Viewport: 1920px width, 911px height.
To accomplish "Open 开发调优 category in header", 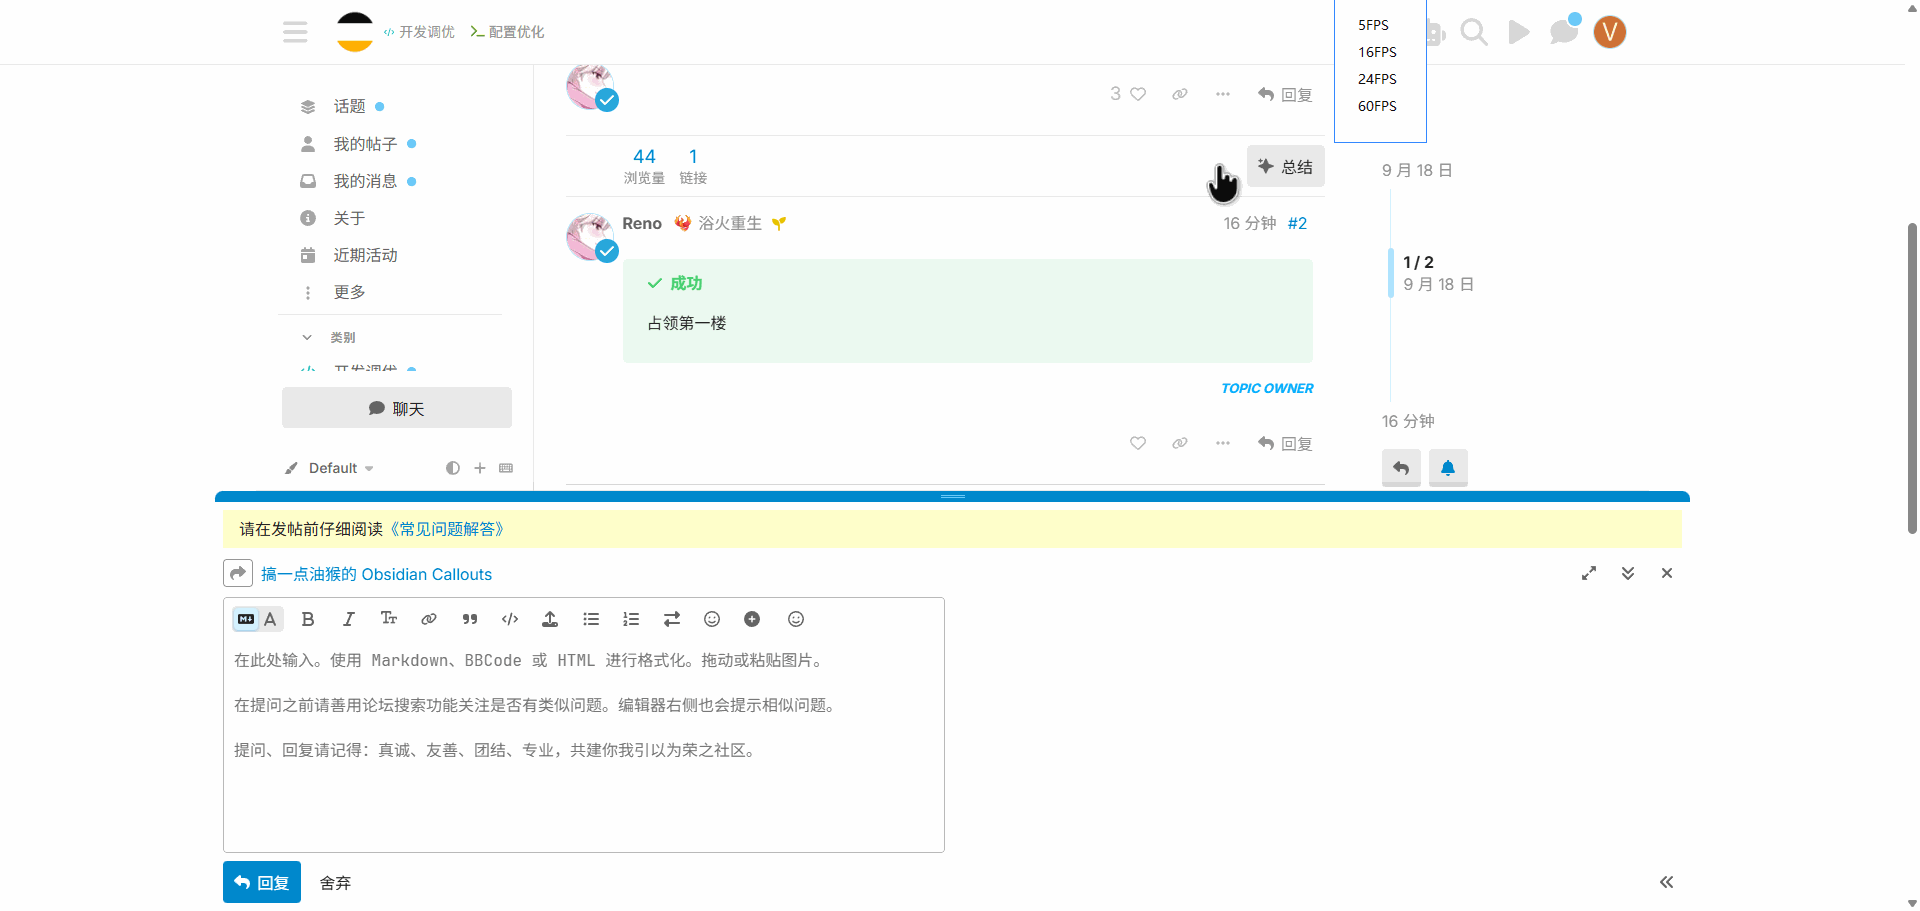I will point(419,32).
